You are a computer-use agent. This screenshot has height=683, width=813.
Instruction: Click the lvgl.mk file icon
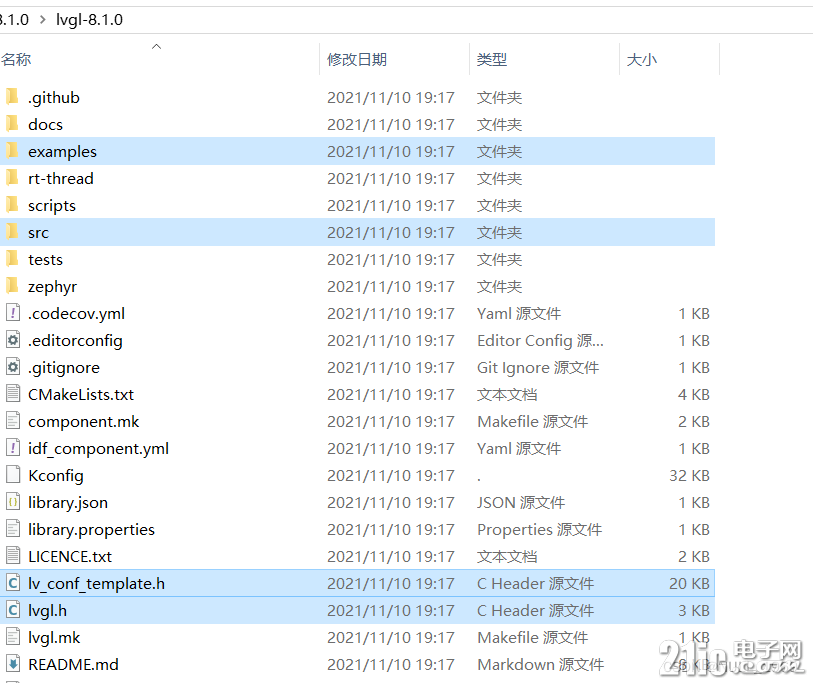pos(13,637)
